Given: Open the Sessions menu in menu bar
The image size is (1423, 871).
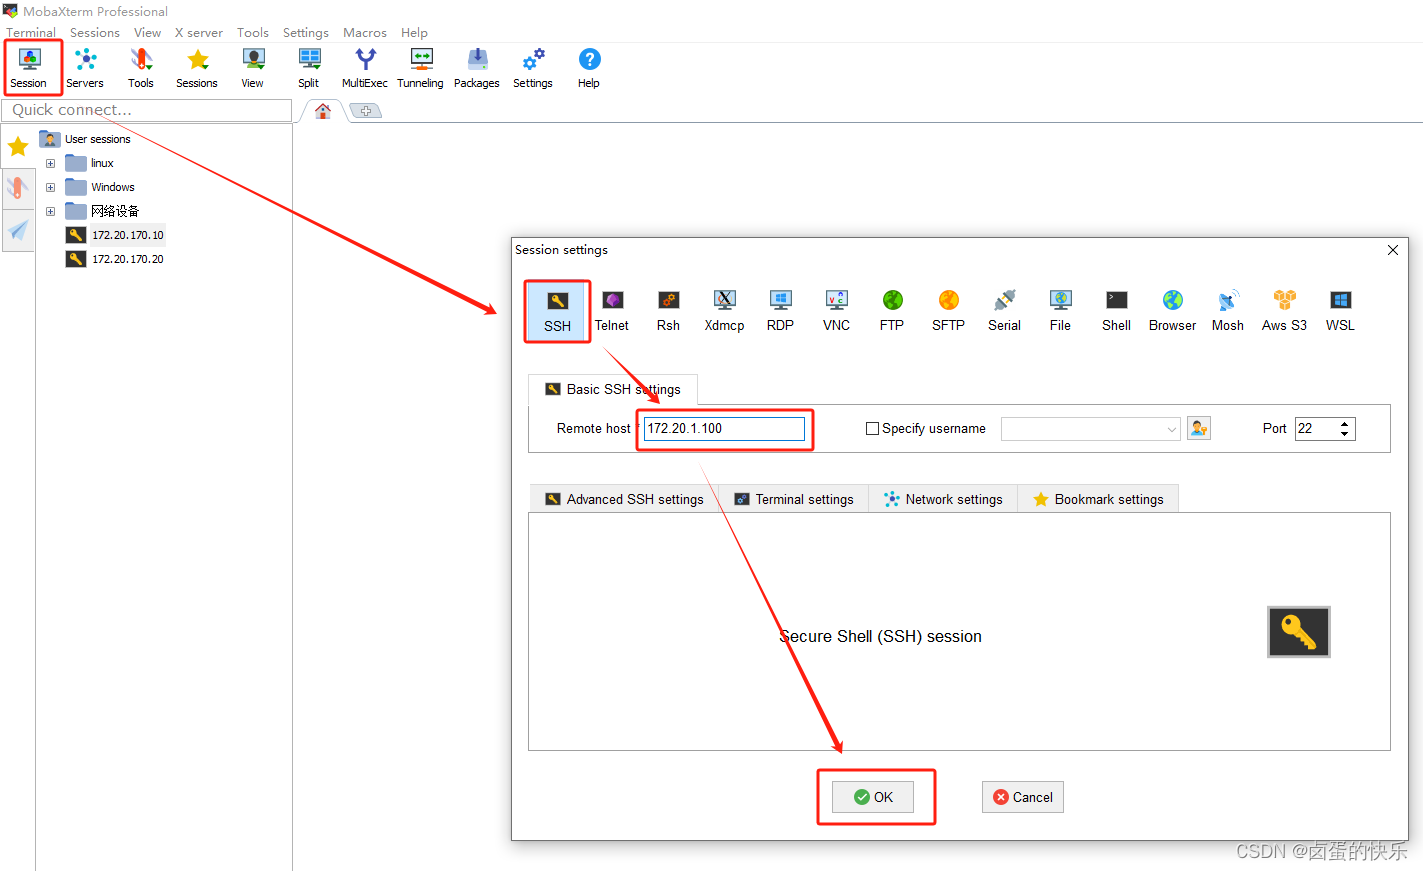Looking at the screenshot, I should tap(95, 32).
